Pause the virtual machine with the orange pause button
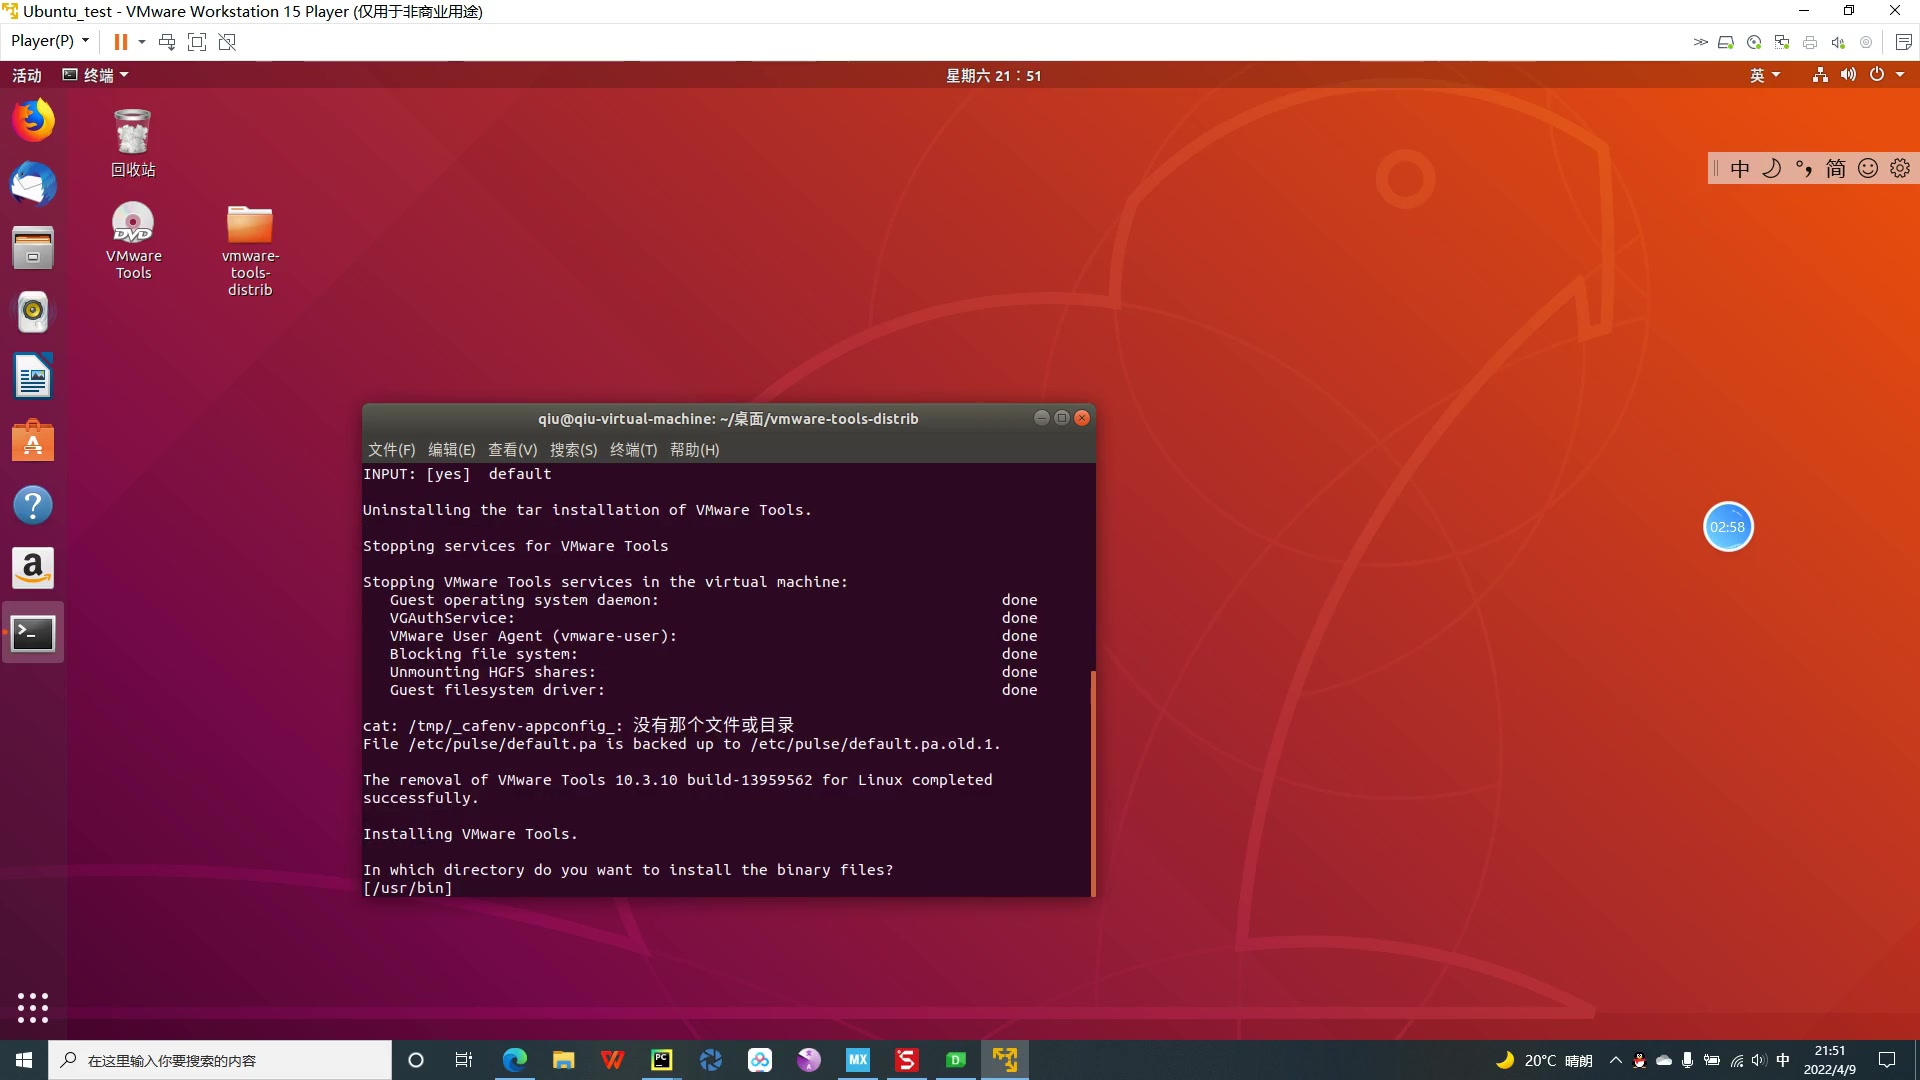Screen dimensions: 1920x1080 point(120,42)
